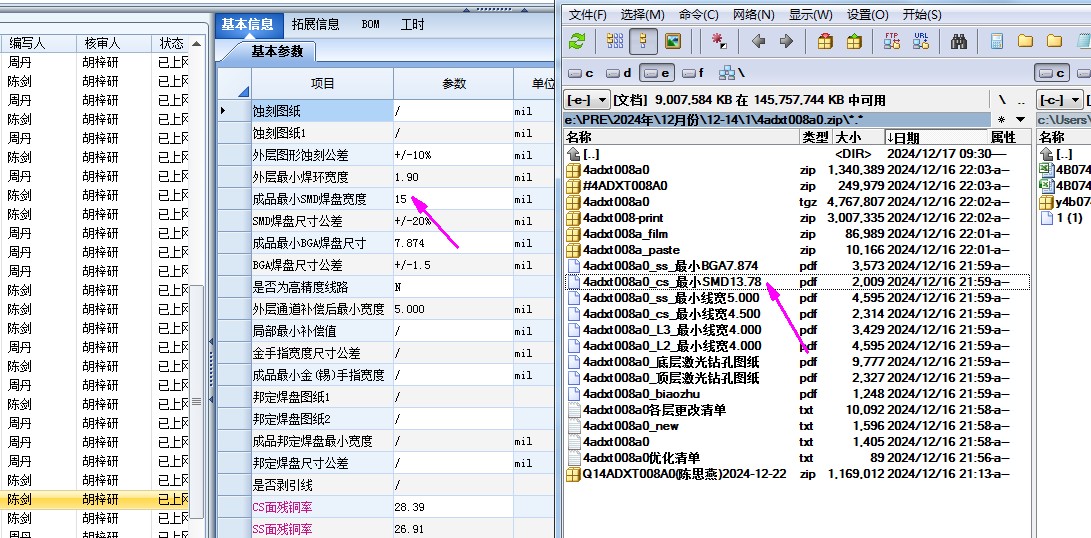Viewport: 1091px width, 538px height.
Task: Open the URL new FTP connection icon
Action: 921,41
